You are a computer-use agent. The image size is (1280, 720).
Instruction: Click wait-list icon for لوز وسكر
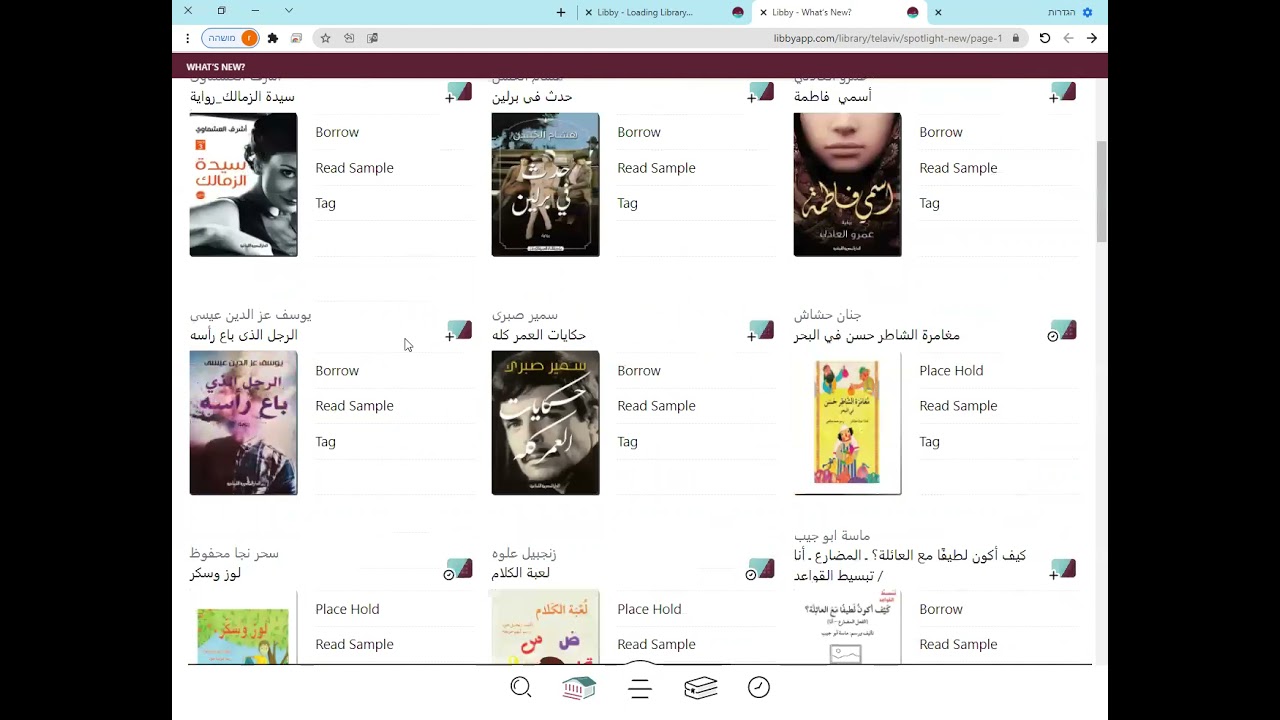pyautogui.click(x=459, y=570)
